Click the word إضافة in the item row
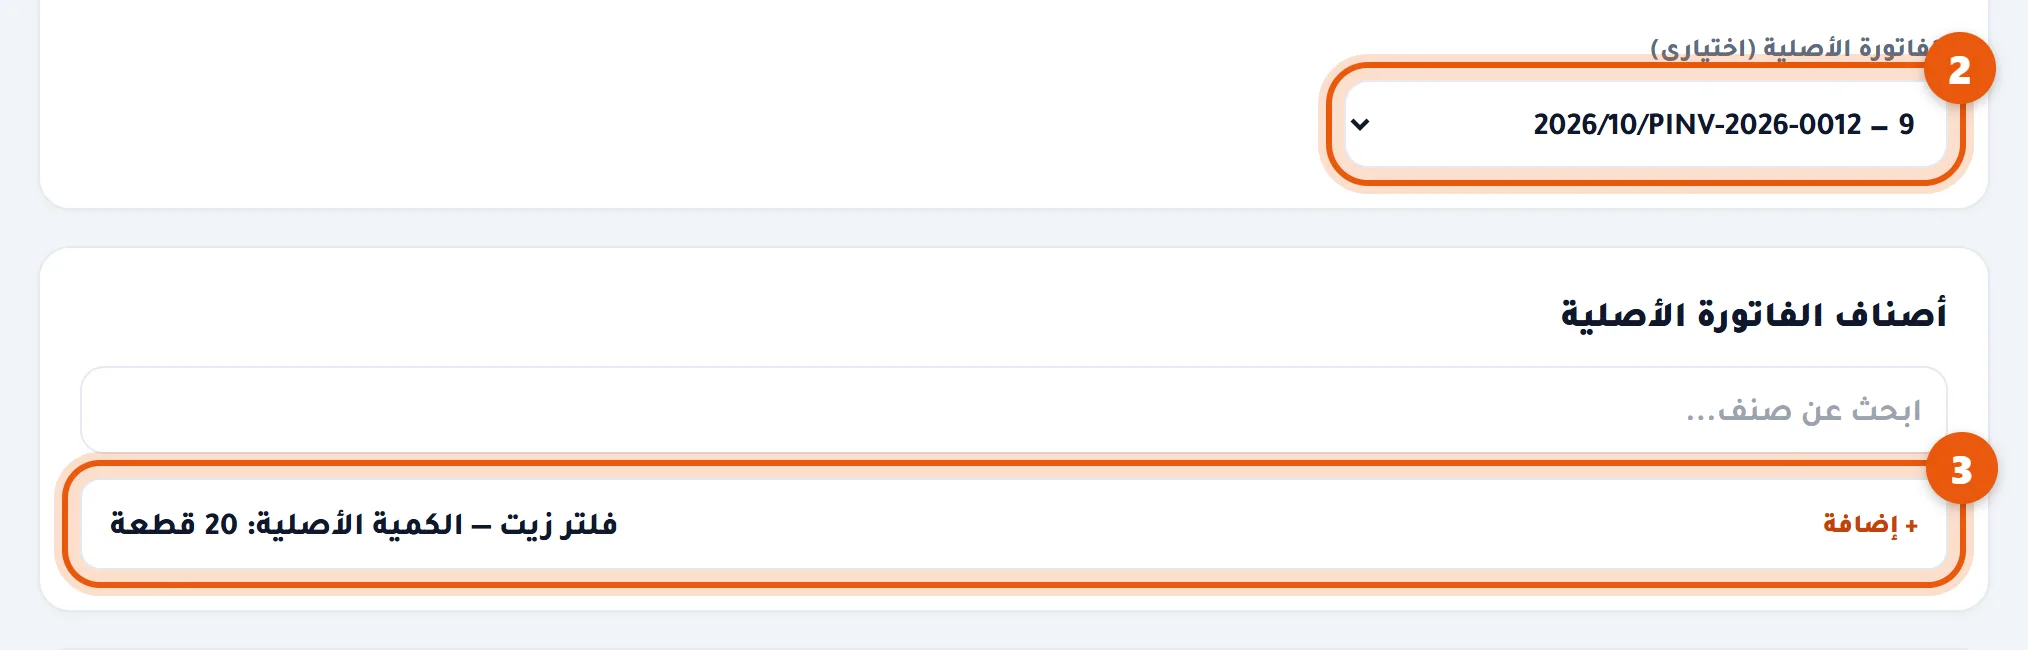This screenshot has width=2028, height=650. pyautogui.click(x=1860, y=524)
